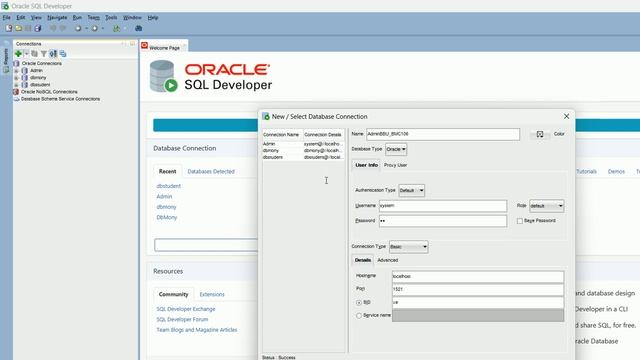This screenshot has width=640, height=360.
Task: Click the connection Name input field
Action: point(443,134)
